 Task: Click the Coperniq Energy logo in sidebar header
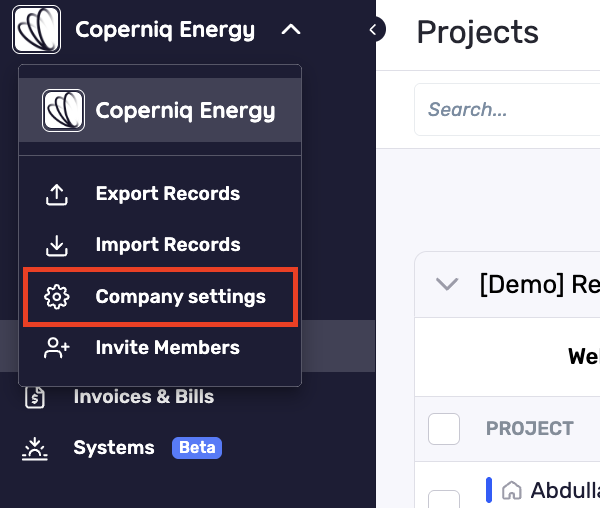click(36, 29)
